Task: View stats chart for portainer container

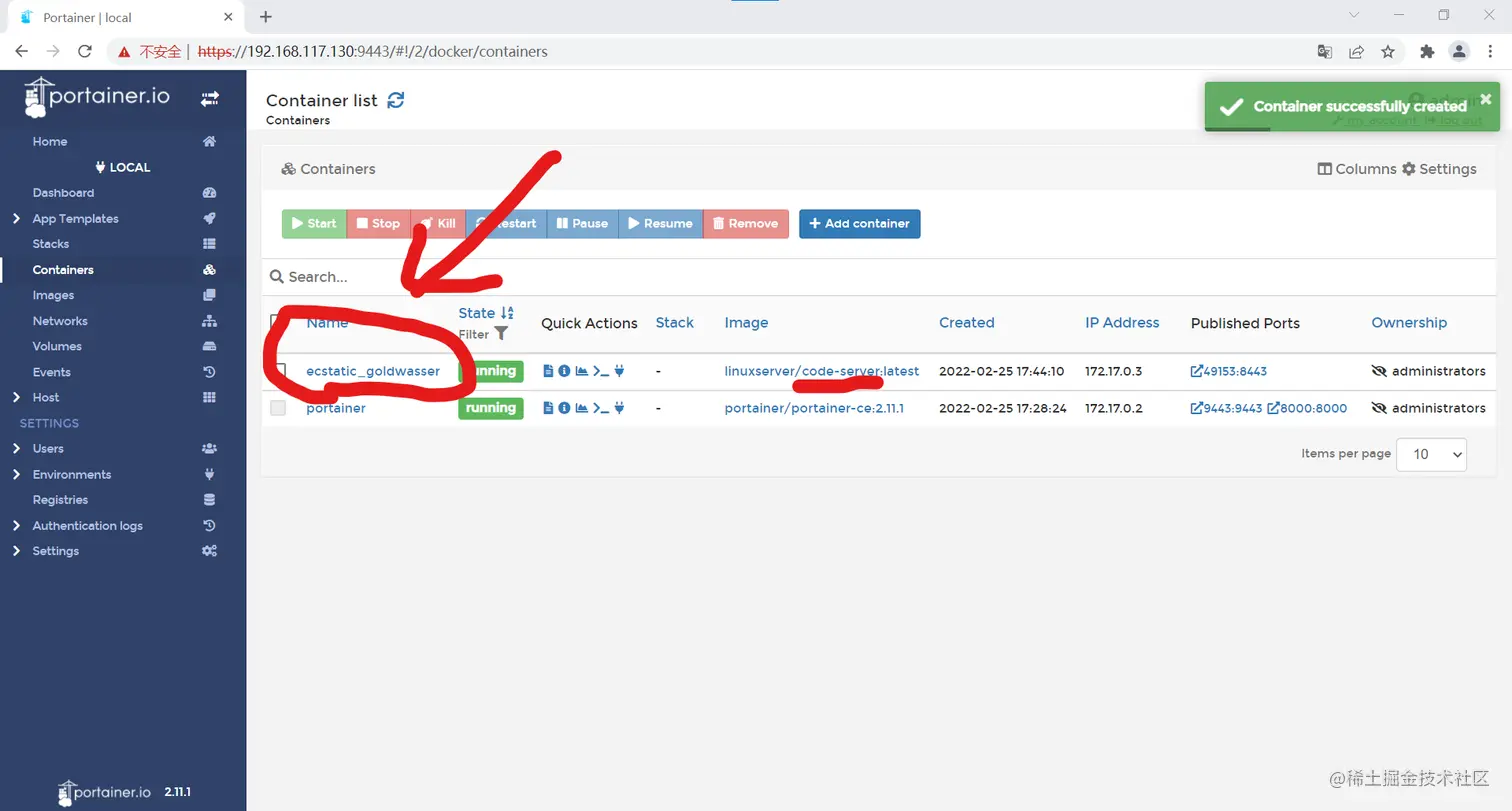Action: coord(581,408)
